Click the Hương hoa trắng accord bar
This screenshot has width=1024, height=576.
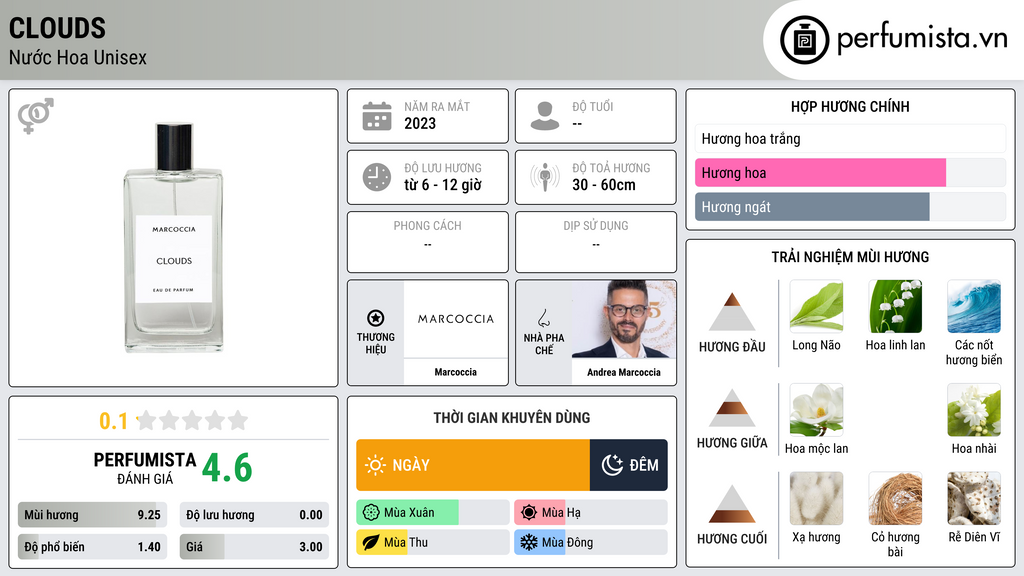850,138
